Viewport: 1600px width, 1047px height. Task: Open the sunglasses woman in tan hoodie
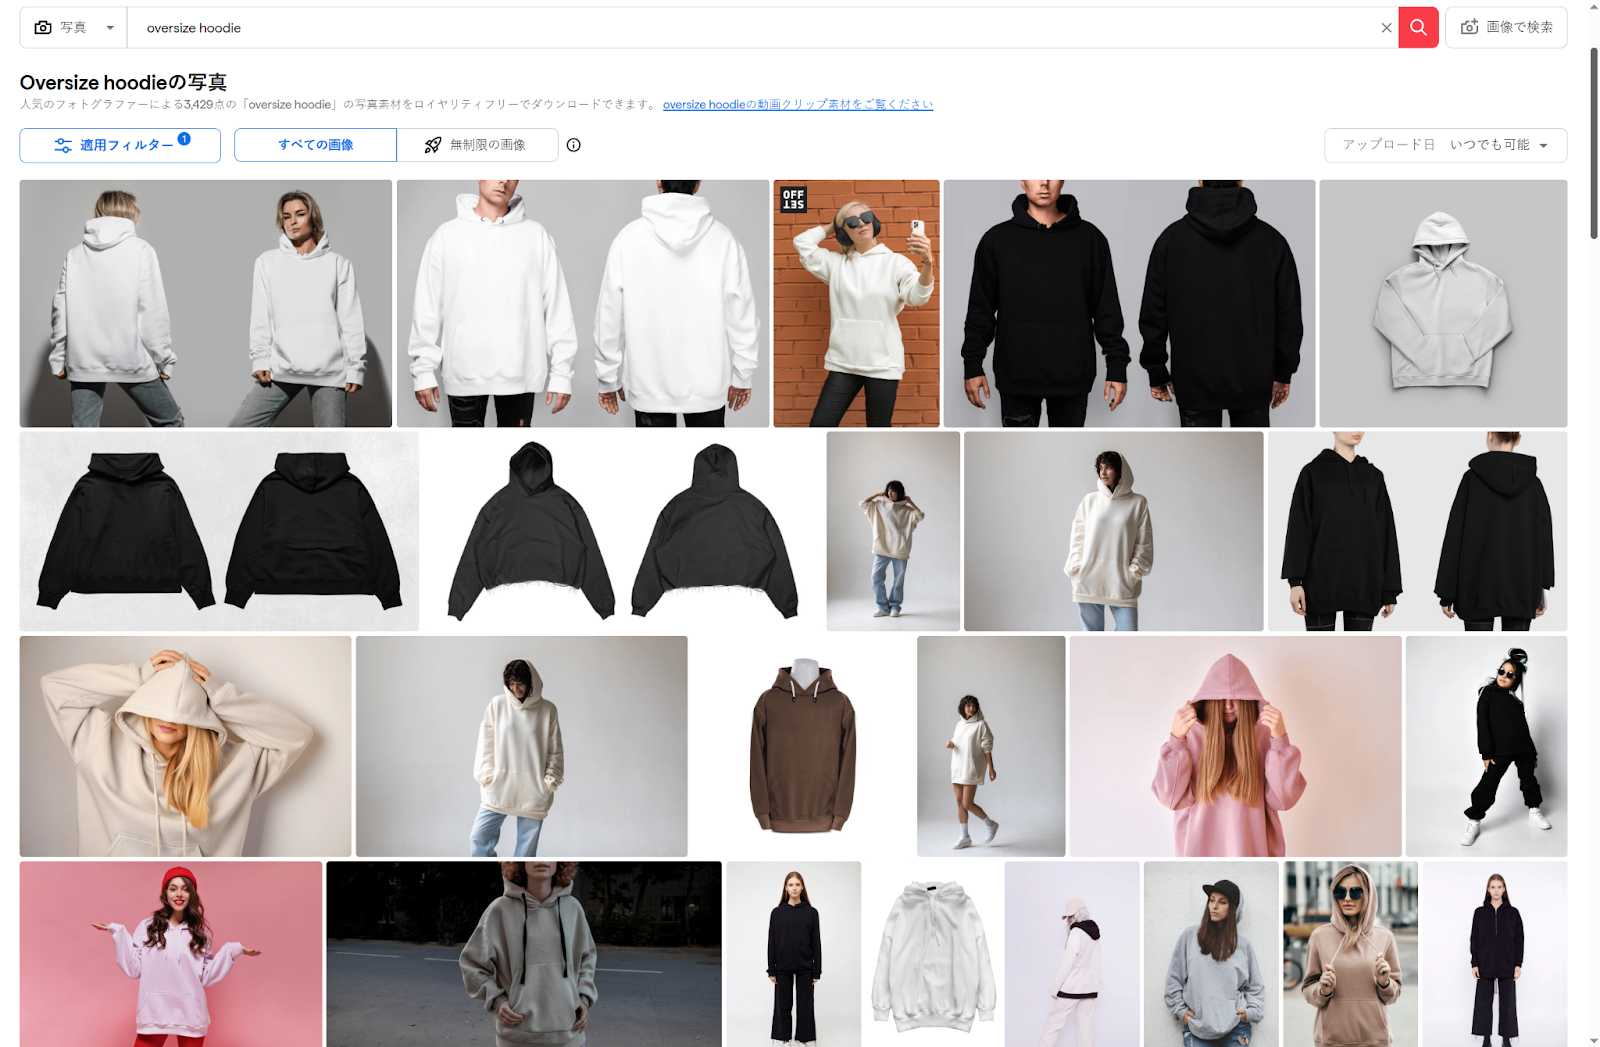coord(1350,954)
